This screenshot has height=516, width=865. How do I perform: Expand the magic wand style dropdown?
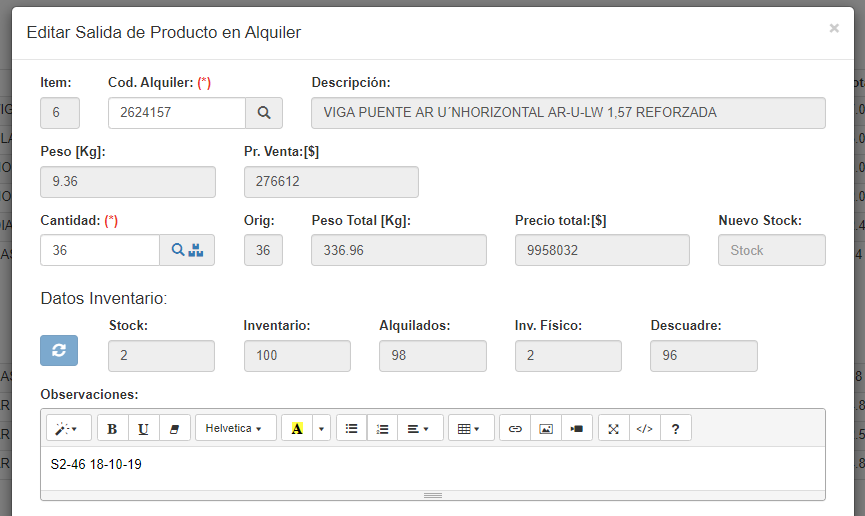click(x=68, y=428)
